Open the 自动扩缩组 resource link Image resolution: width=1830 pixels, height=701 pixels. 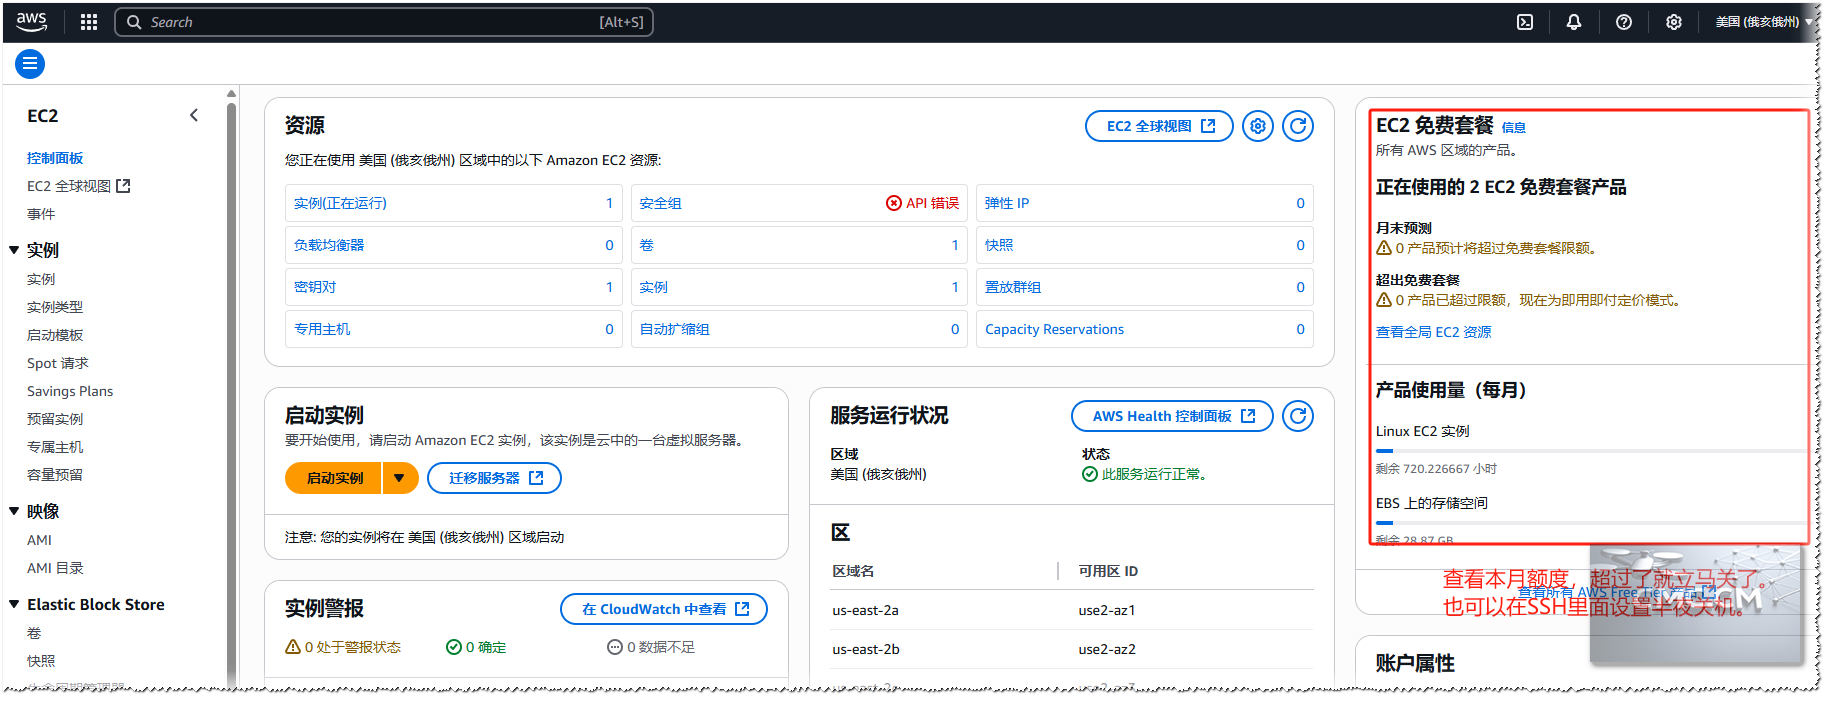674,329
